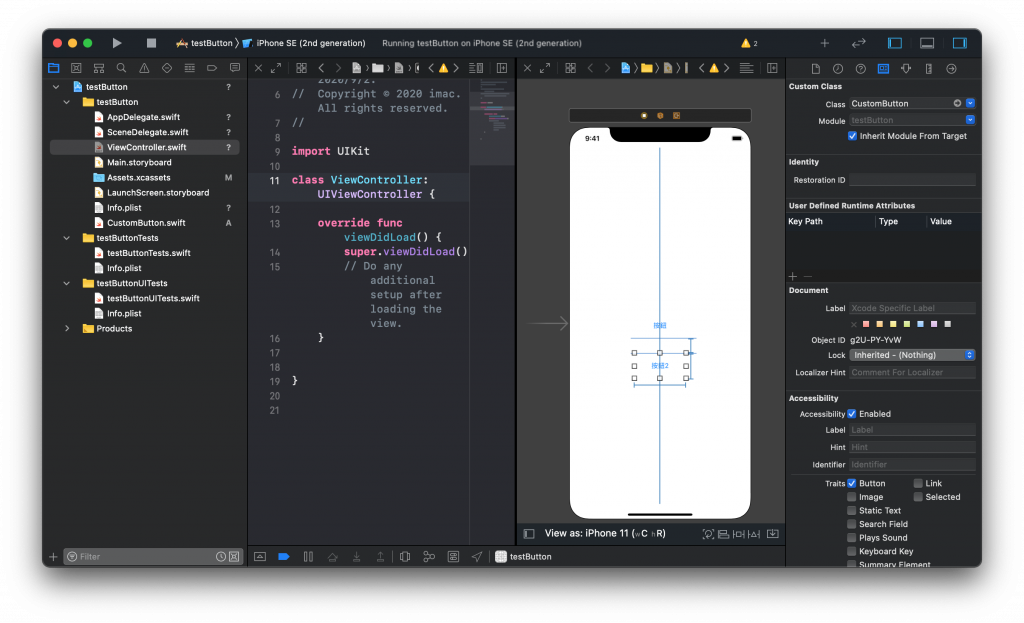Show the Attributes inspector
Screen dimensions: 1024x623
click(x=906, y=69)
